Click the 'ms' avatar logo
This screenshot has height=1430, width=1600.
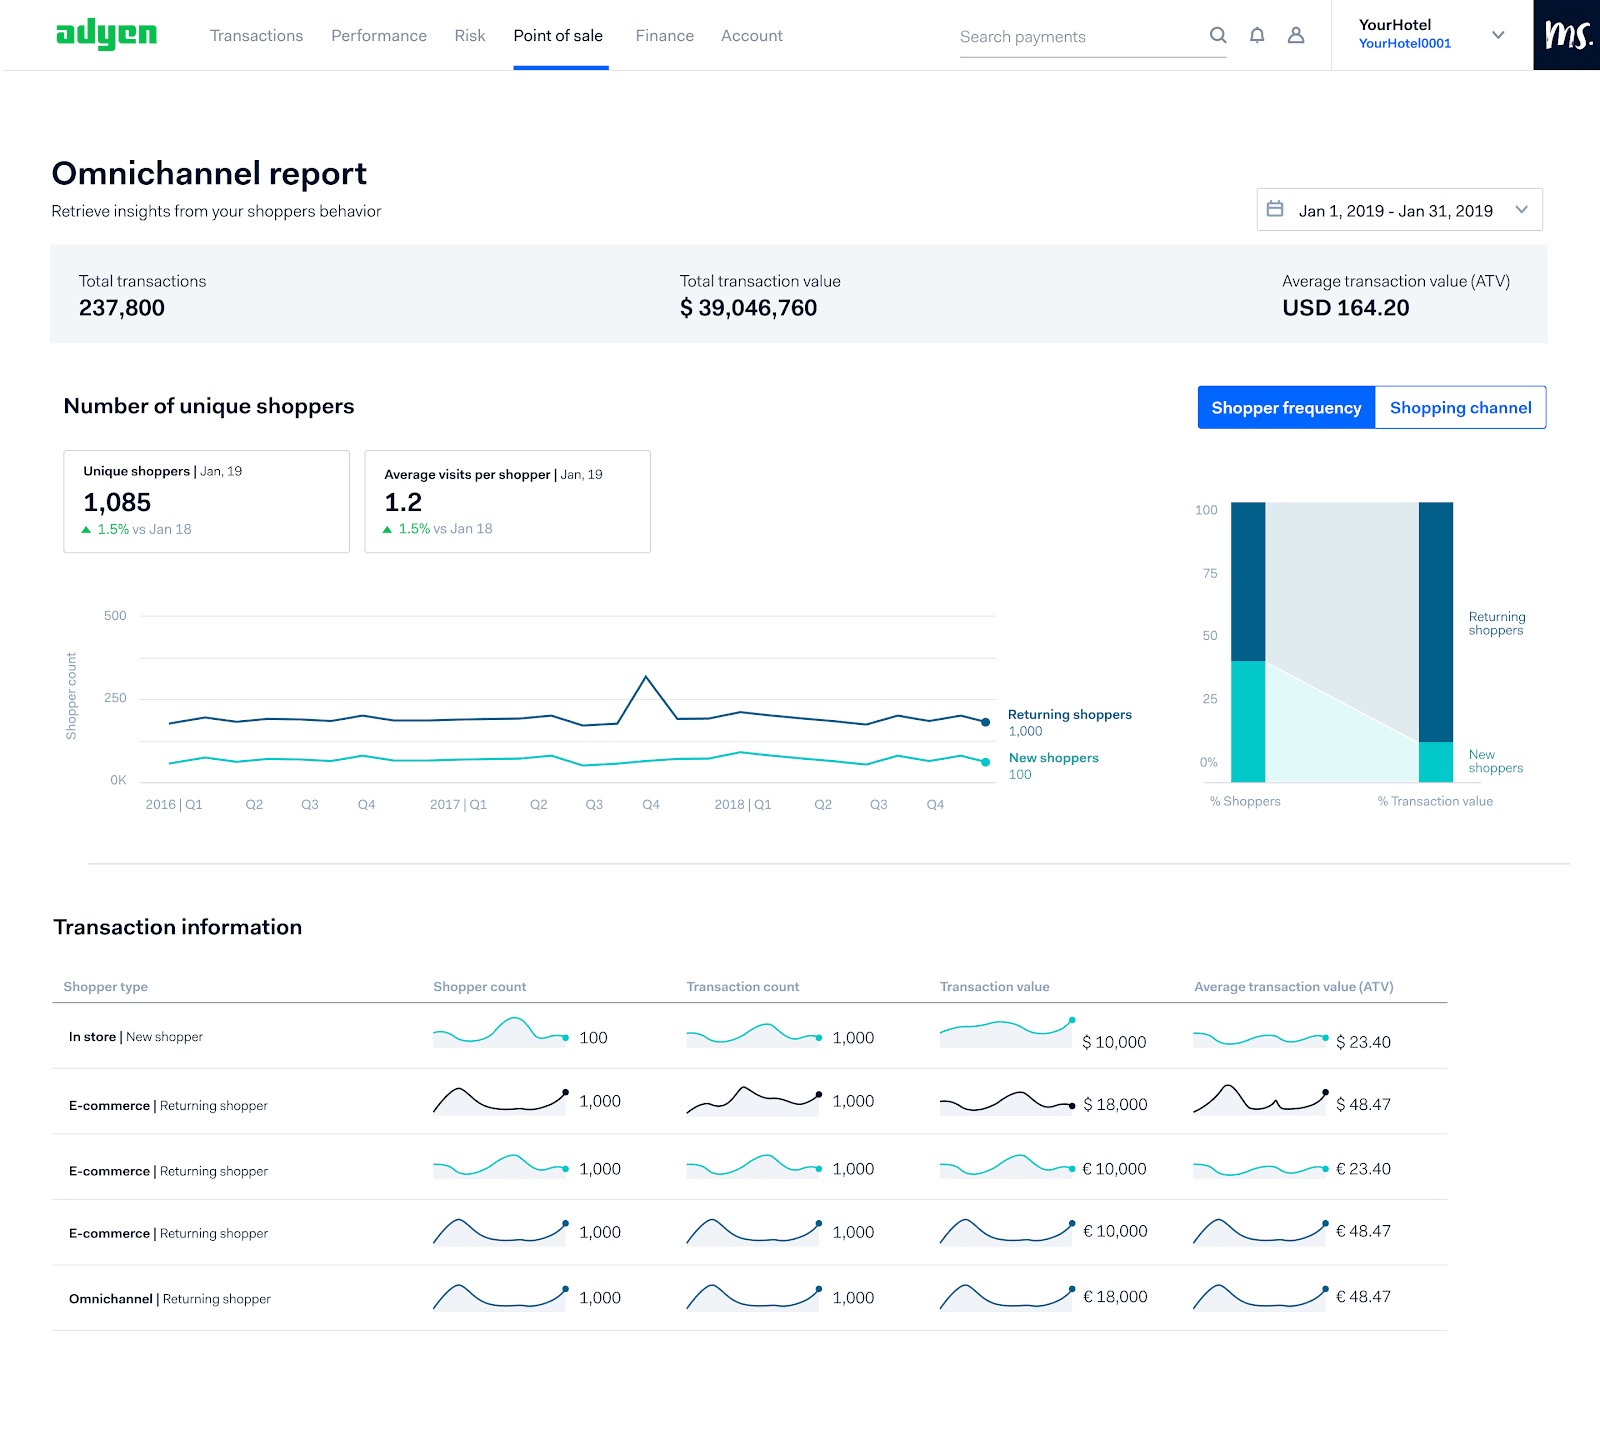1566,35
